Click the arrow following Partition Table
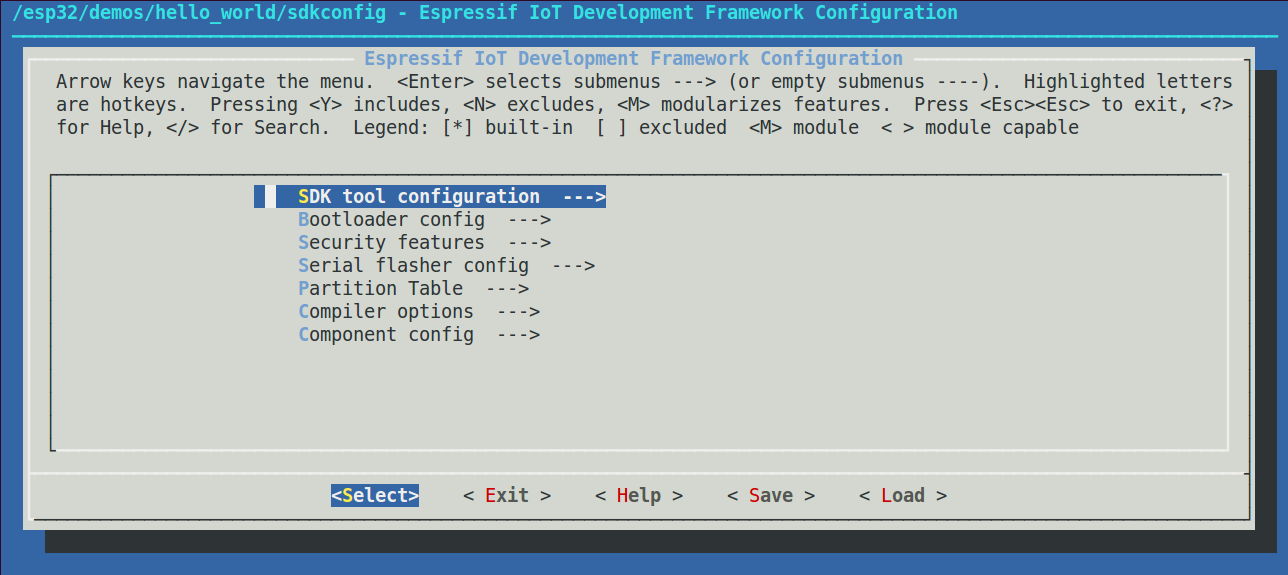1288x575 pixels. (507, 288)
